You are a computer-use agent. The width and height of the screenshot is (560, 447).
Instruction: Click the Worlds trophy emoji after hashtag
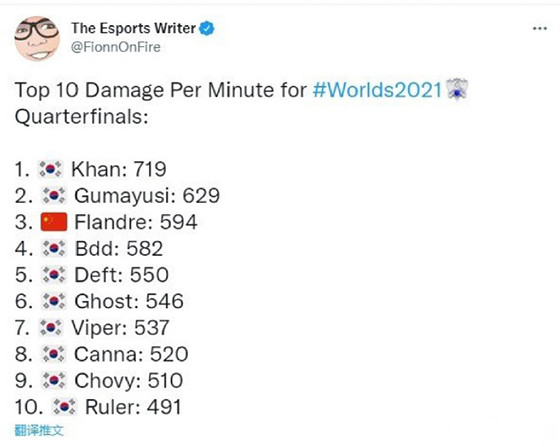458,89
